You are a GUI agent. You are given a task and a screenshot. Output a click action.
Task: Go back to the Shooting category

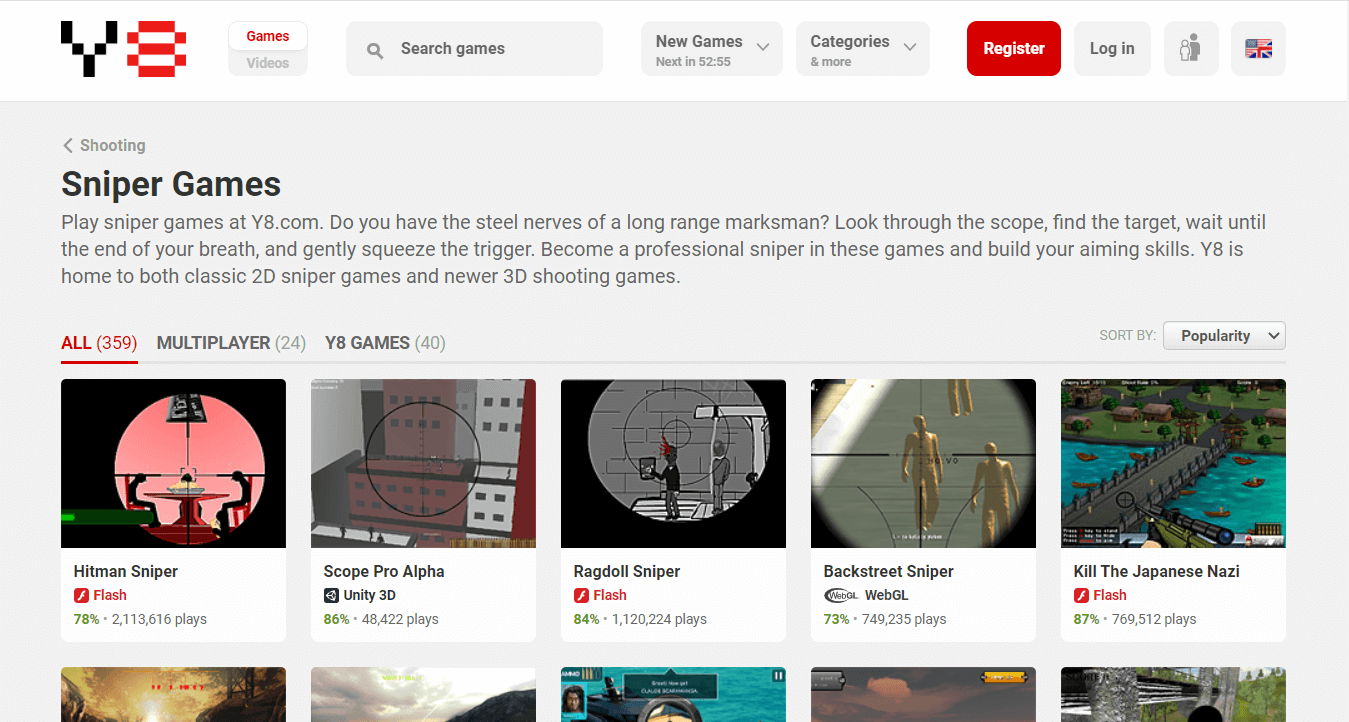coord(112,146)
